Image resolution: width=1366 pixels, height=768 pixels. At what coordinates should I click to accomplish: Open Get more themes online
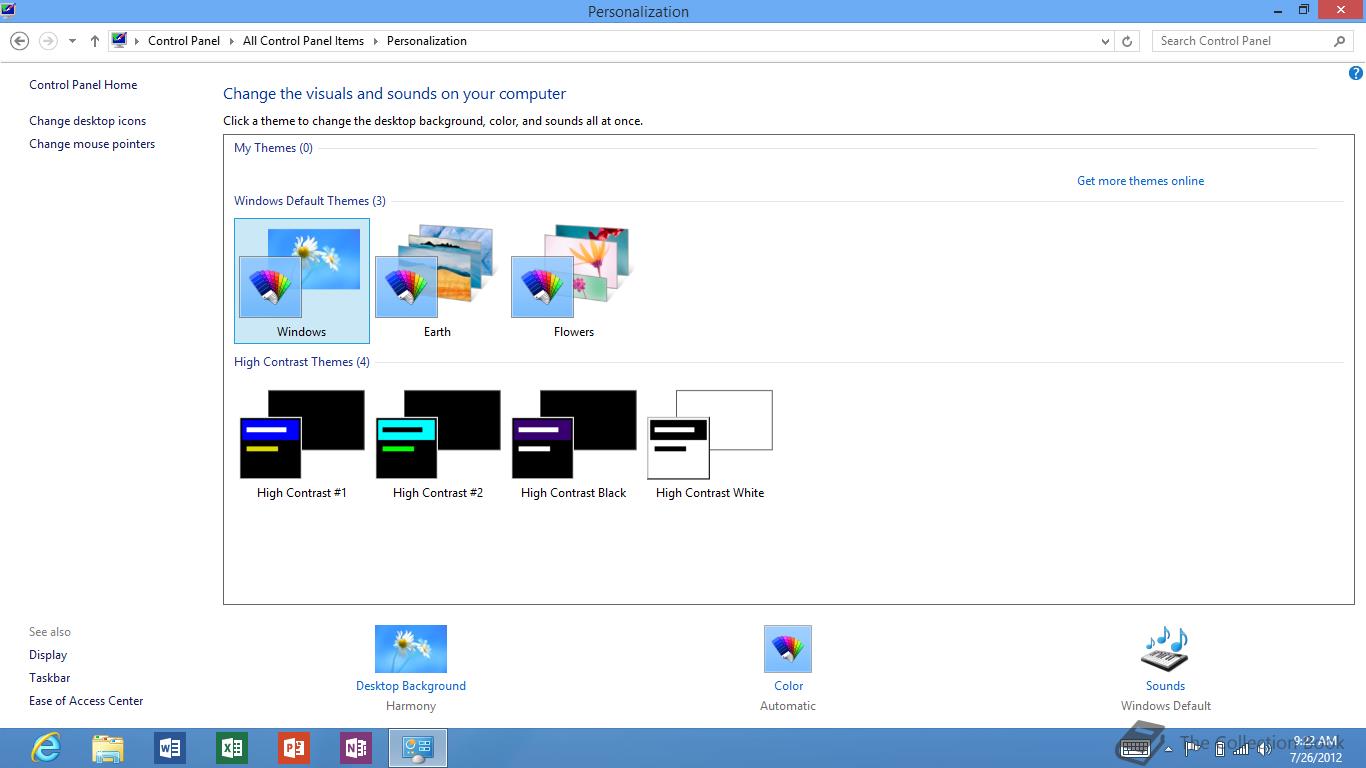click(1140, 181)
